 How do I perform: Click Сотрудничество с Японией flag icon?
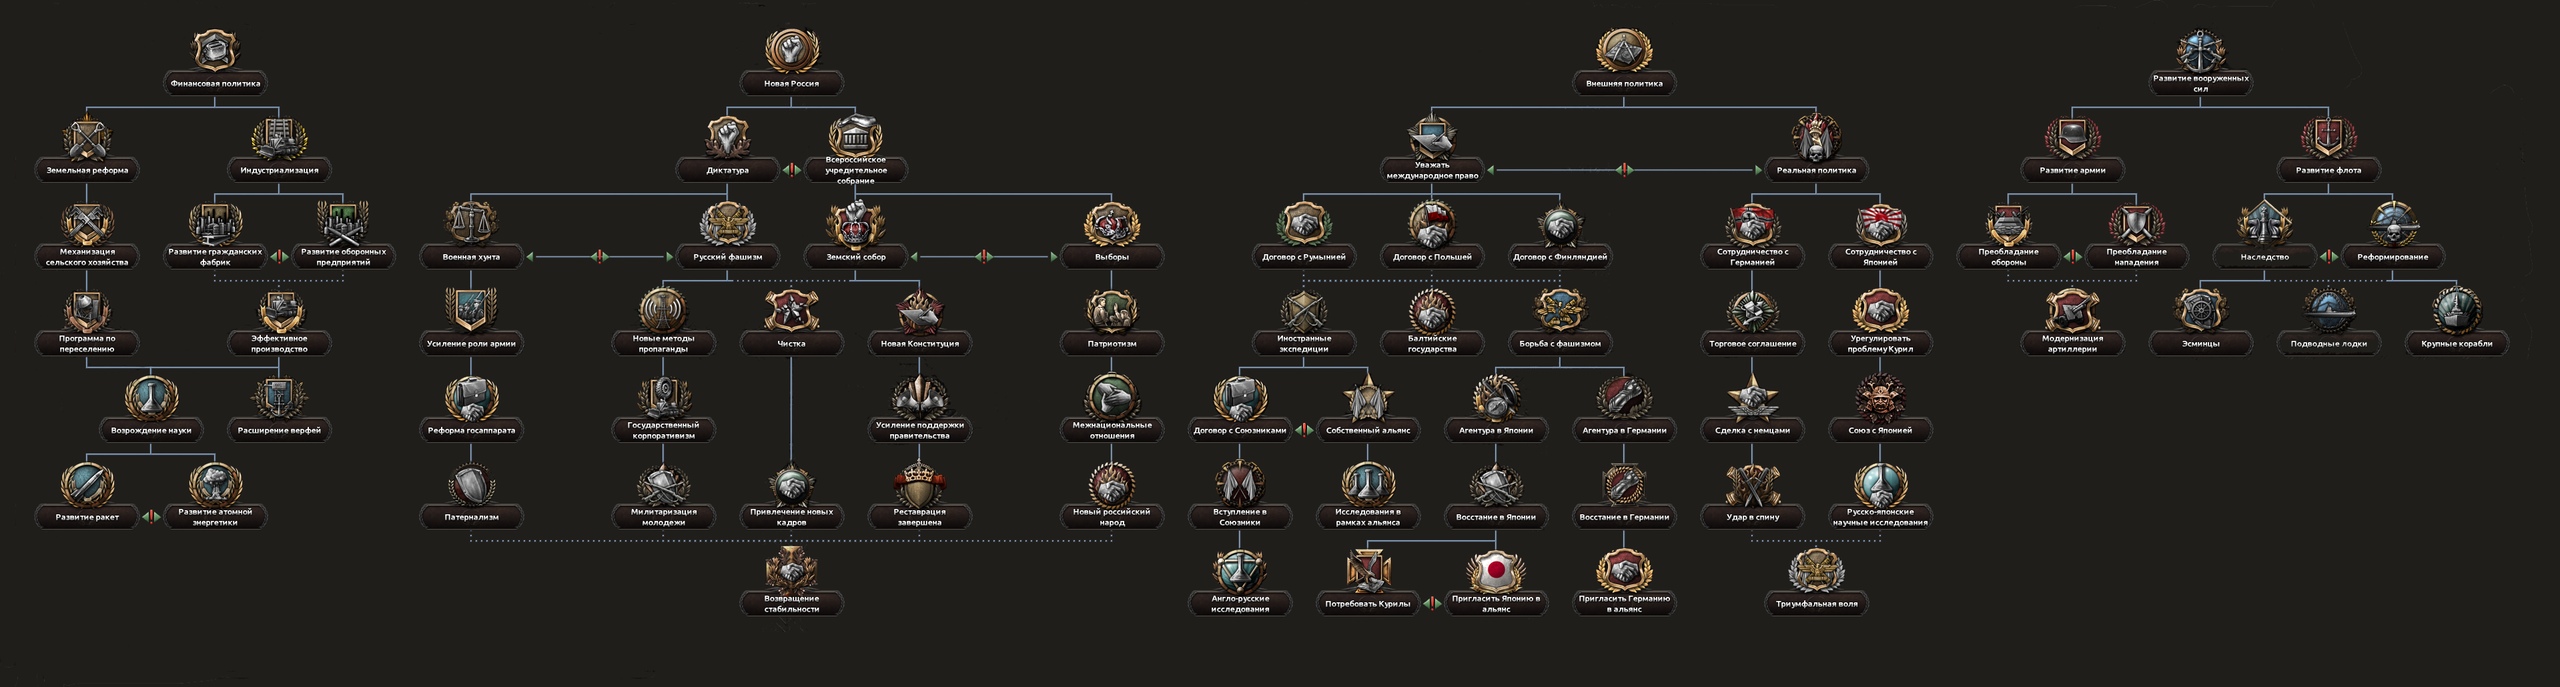1880,224
